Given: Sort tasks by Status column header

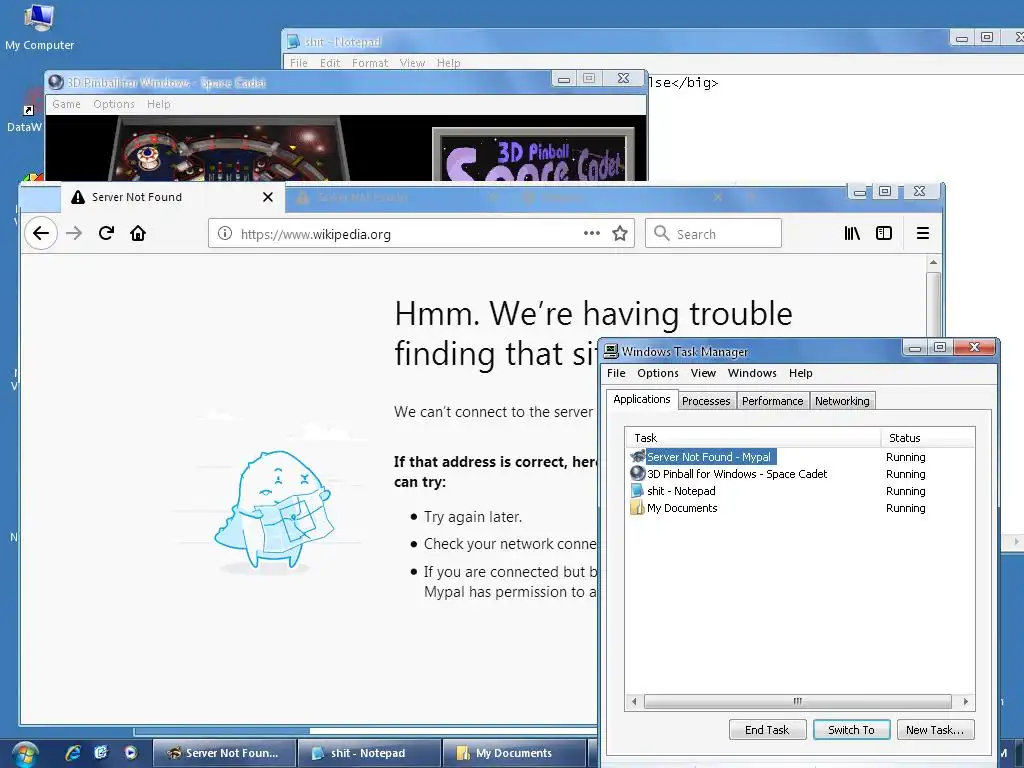Looking at the screenshot, I should 927,438.
